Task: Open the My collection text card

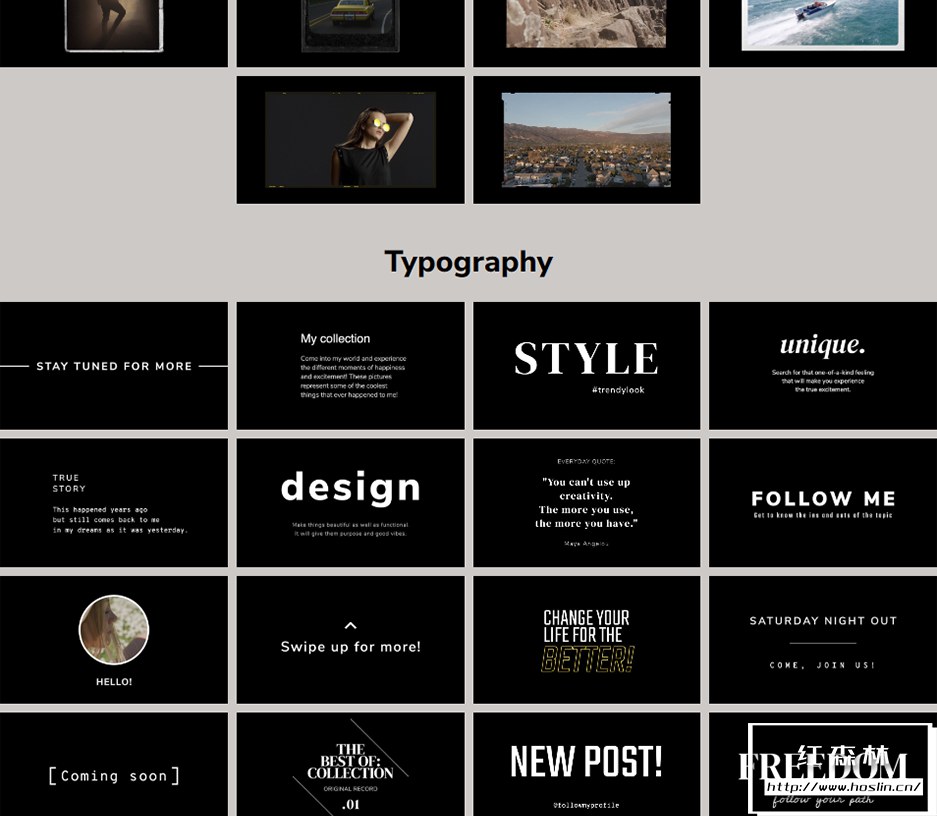Action: click(x=350, y=366)
